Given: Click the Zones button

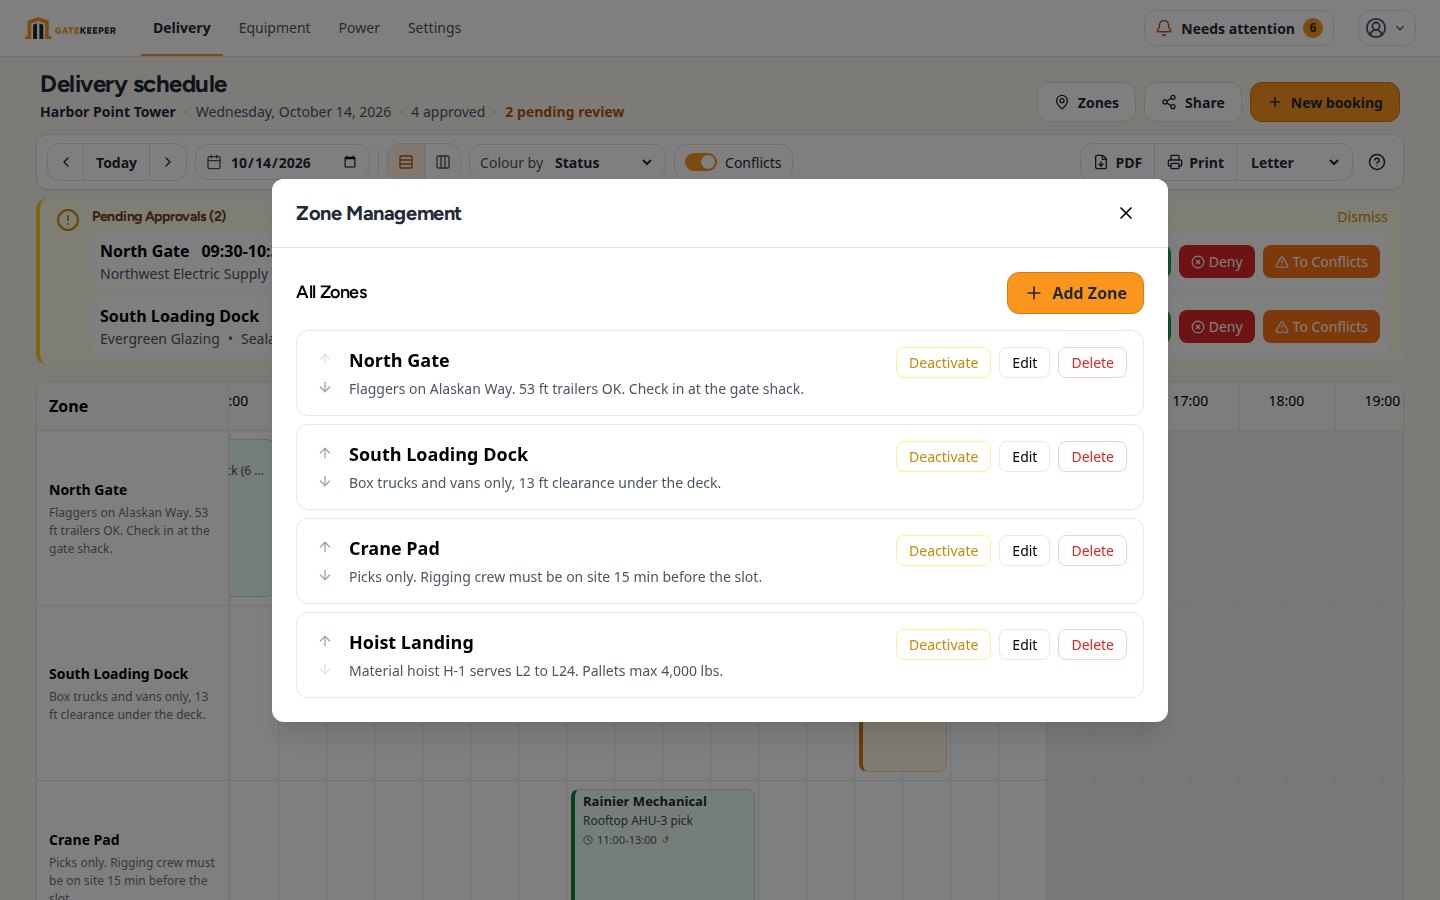Looking at the screenshot, I should point(1086,102).
